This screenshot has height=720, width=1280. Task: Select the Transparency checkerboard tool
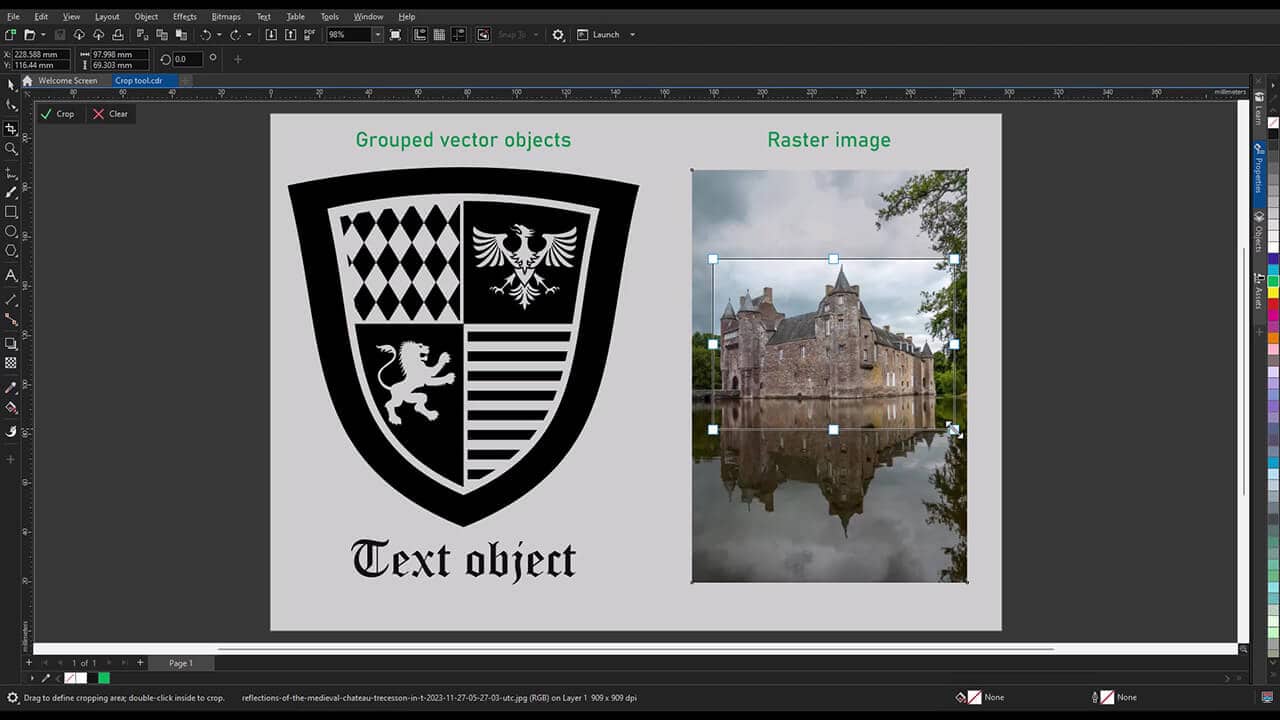[11, 363]
